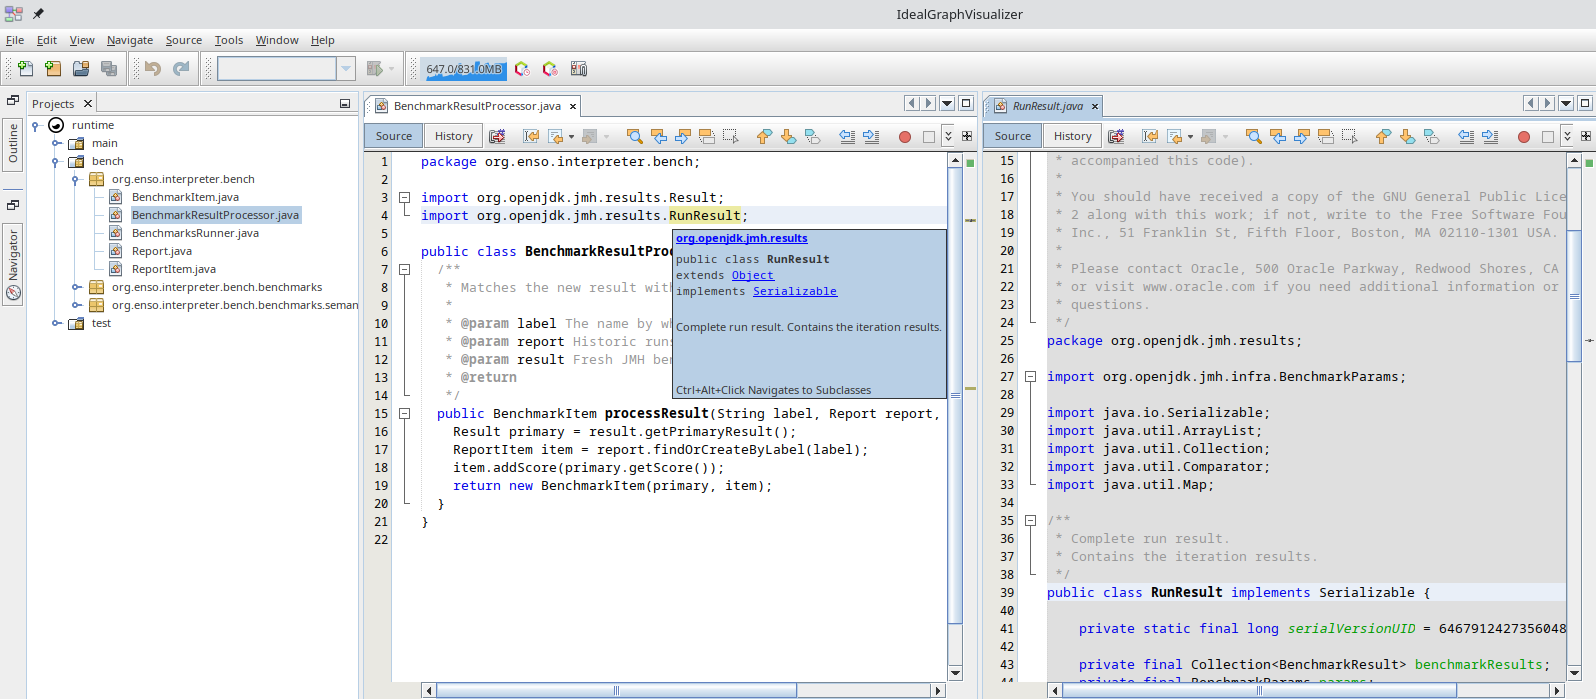1596x699 pixels.
Task: Collapse the bench folder node
Action: point(57,161)
